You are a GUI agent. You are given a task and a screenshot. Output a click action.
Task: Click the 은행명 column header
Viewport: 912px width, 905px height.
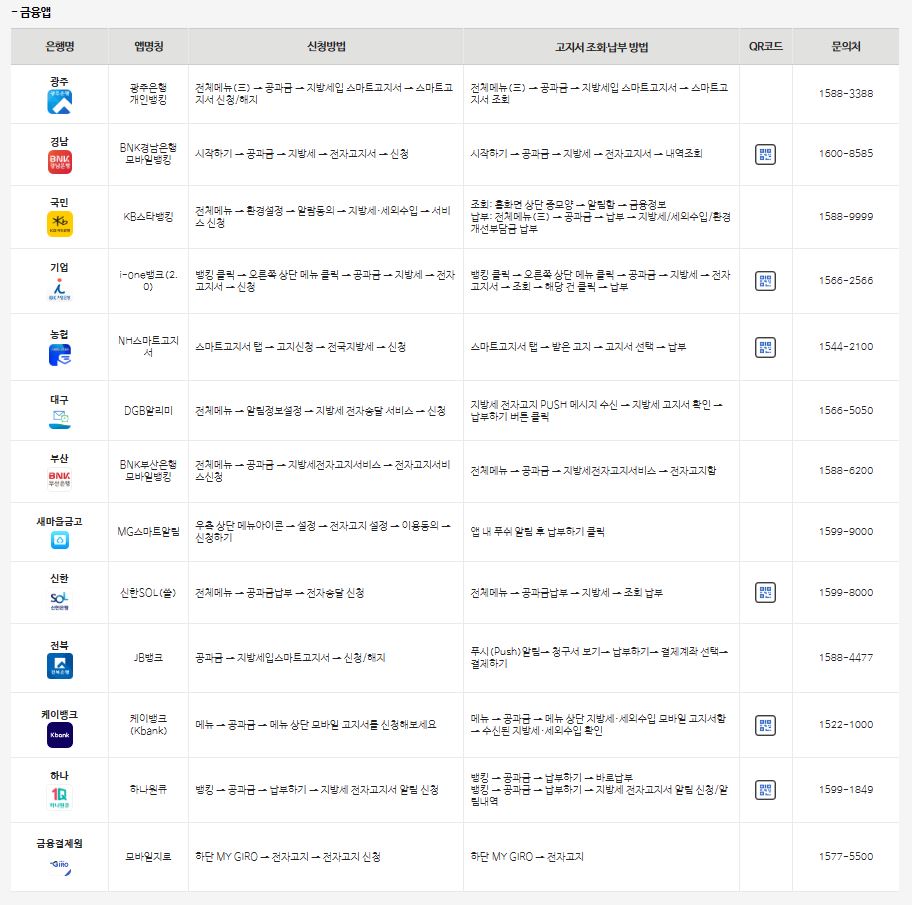(x=59, y=47)
